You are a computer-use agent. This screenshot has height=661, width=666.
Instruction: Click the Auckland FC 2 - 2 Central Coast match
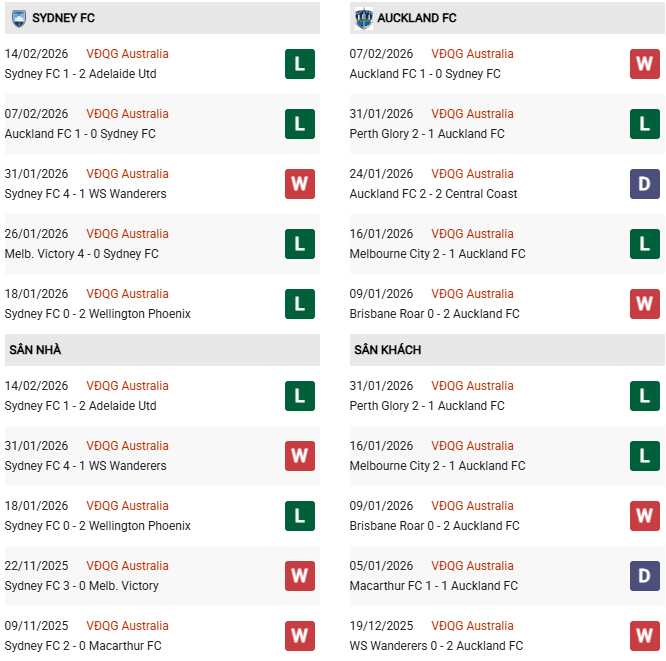[433, 194]
